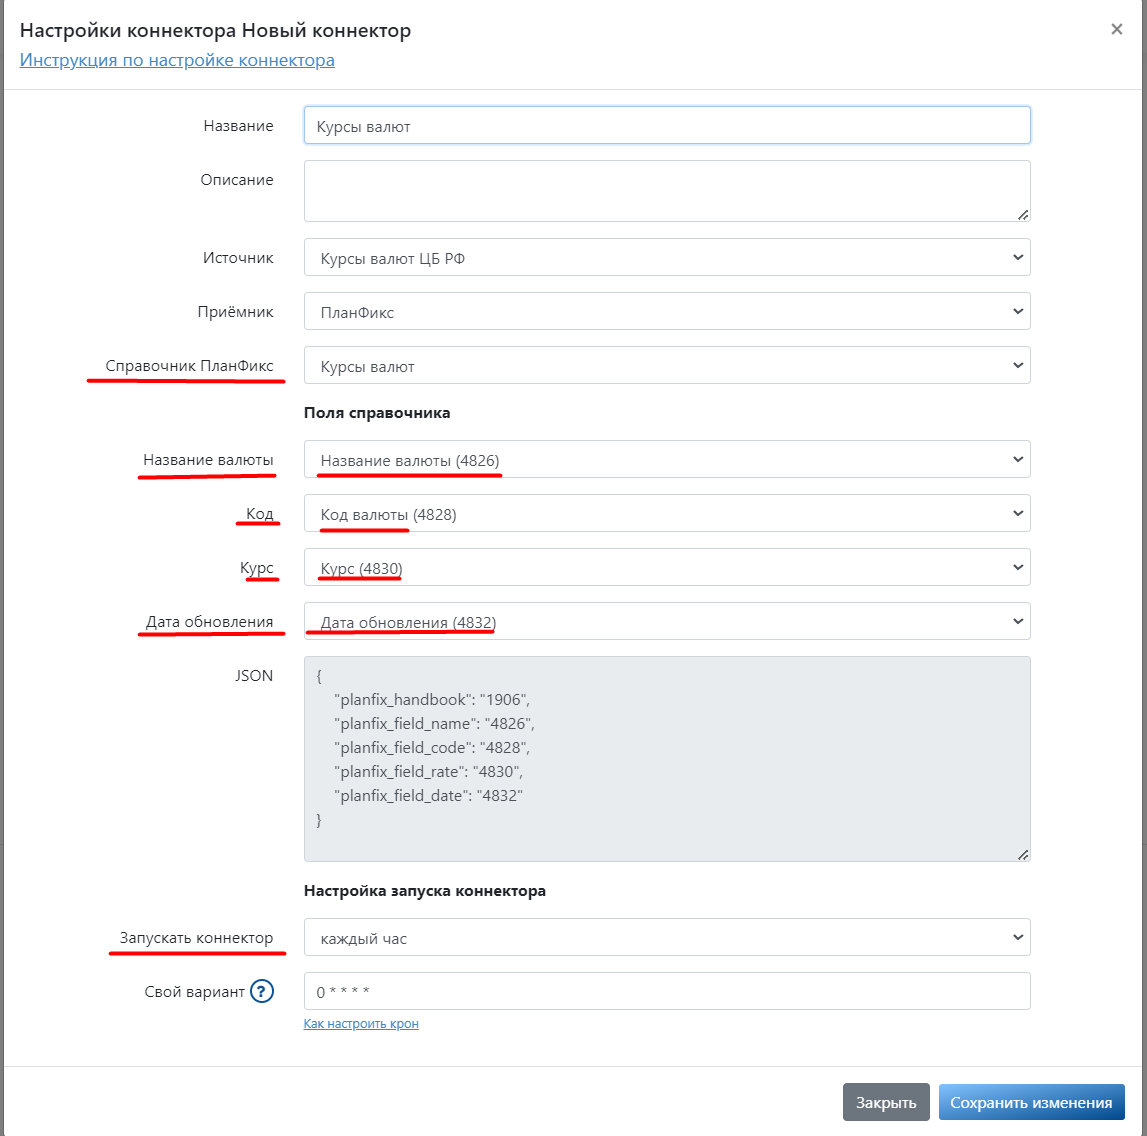Screen dimensions: 1147x1136
Task: Open the Как настроить крон link
Action: coord(361,1023)
